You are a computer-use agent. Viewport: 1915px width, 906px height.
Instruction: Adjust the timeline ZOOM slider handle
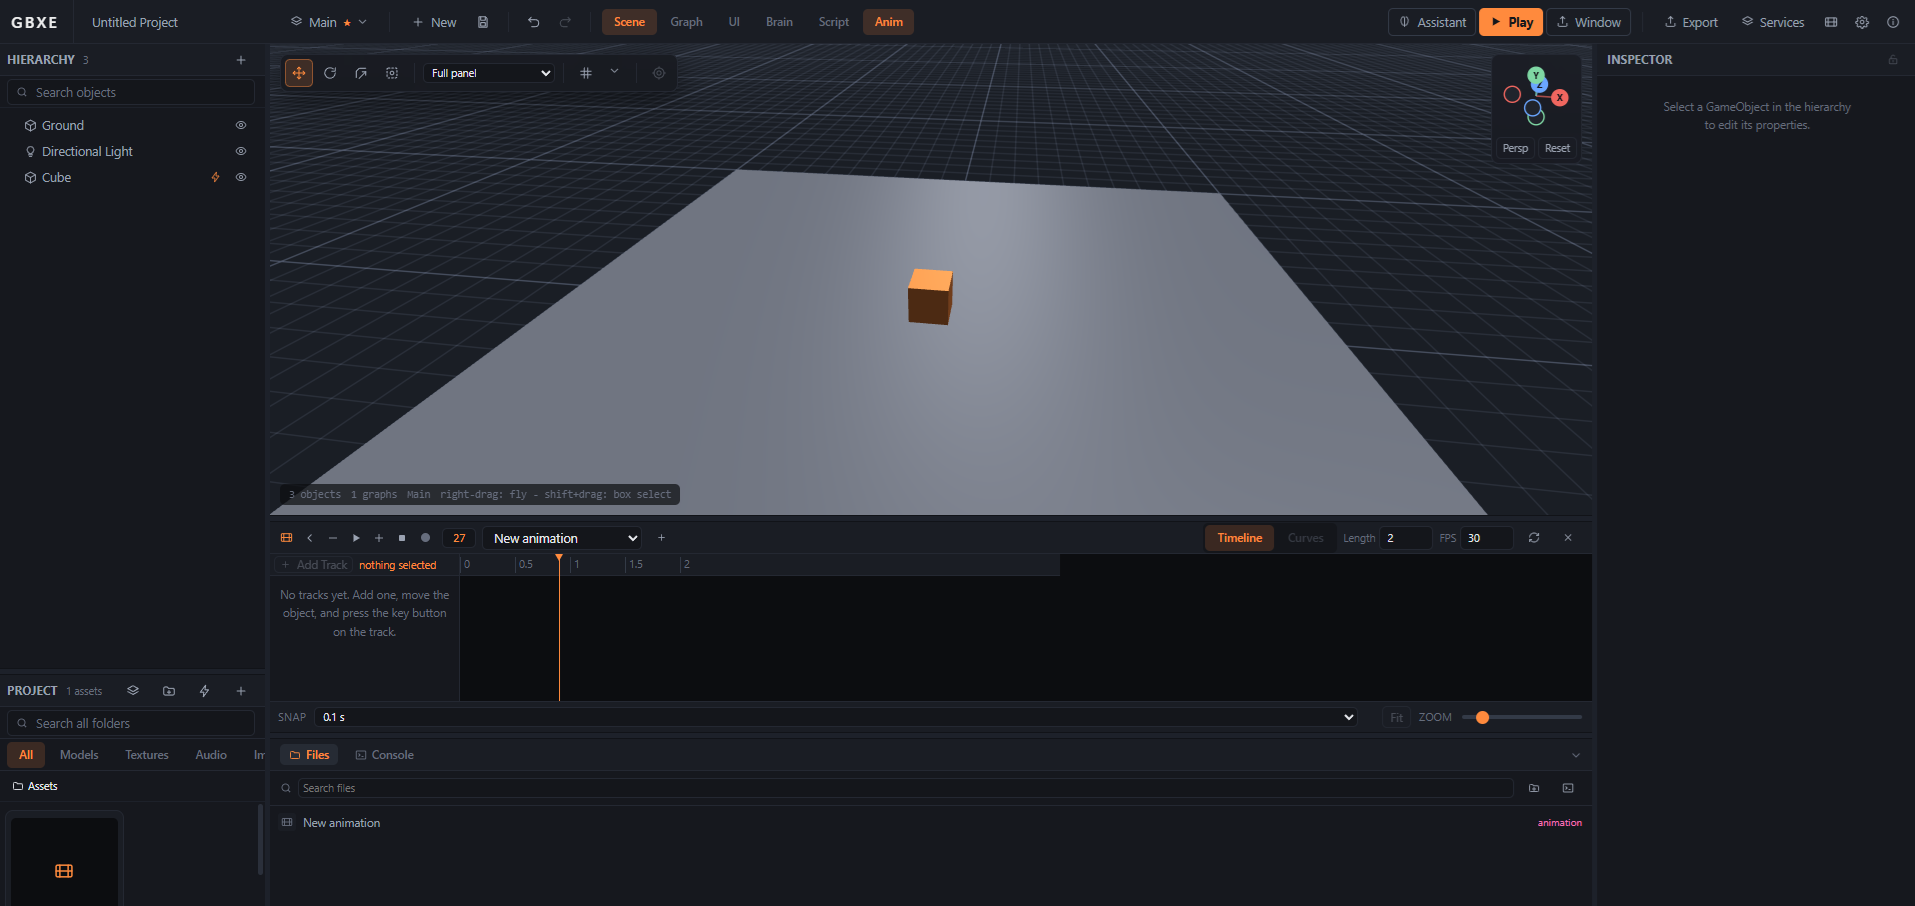1483,717
